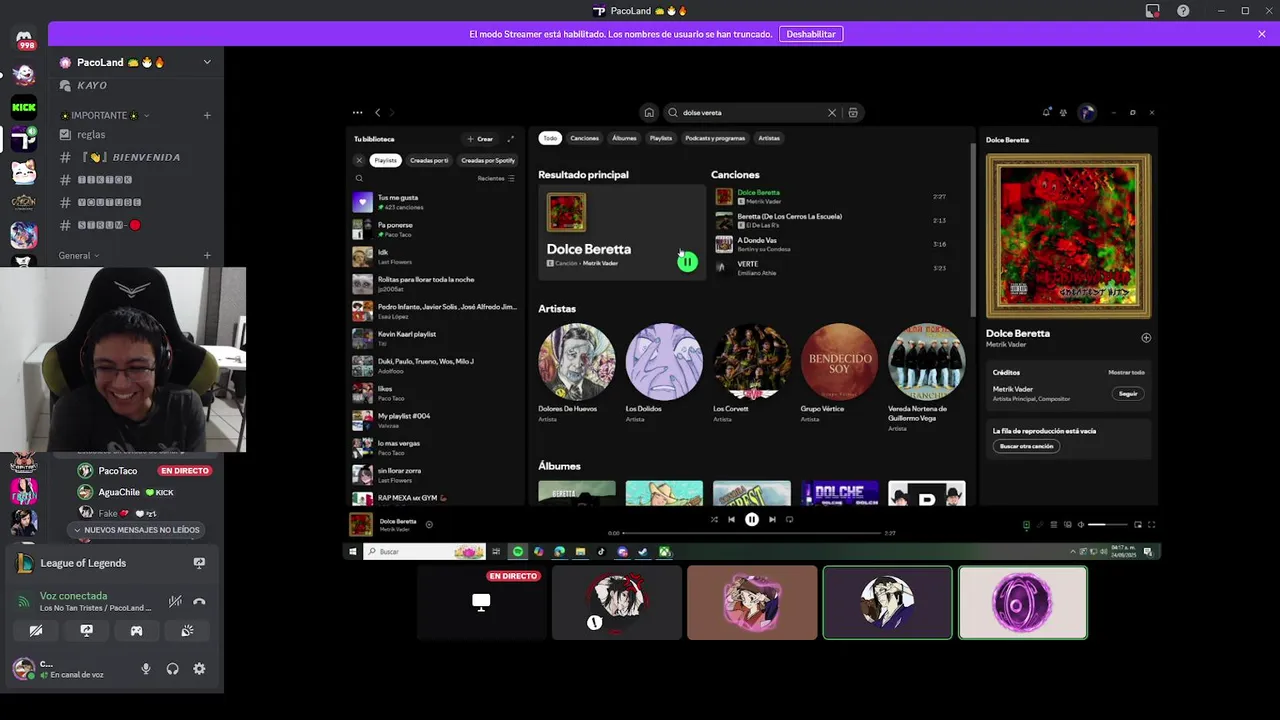Click Mostrar todo in Créditos
Image resolution: width=1280 pixels, height=720 pixels.
pyautogui.click(x=1126, y=372)
